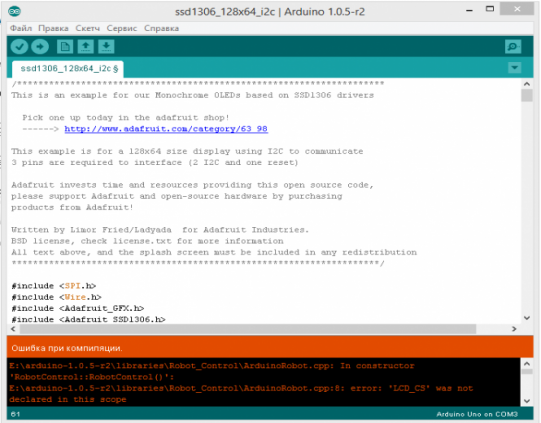Image resolution: width=541 pixels, height=423 pixels.
Task: Click the '#include <SPI.h>' line
Action: click(x=53, y=286)
